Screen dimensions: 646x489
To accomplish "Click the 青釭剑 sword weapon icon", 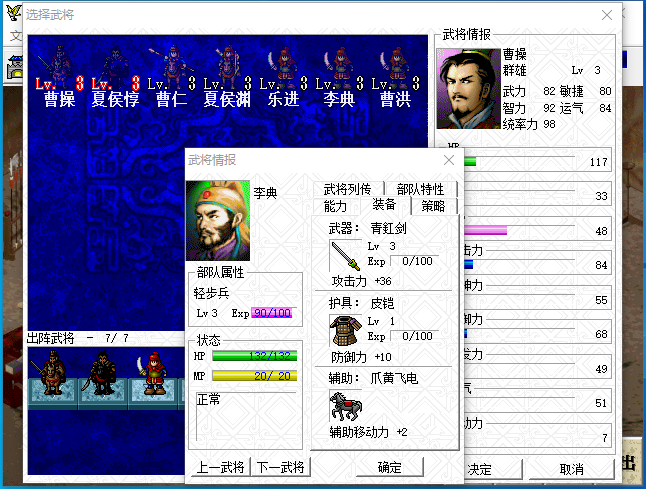I will tap(345, 255).
